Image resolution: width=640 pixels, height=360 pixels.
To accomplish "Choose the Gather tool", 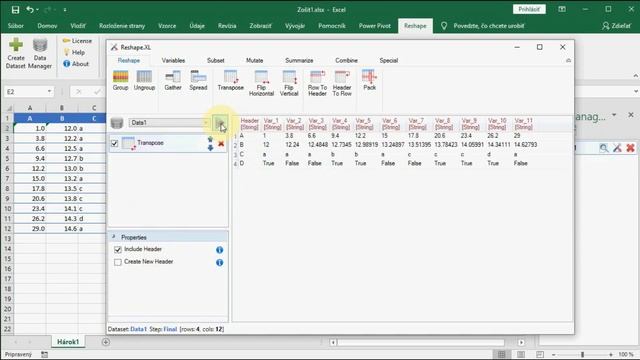I will tap(173, 80).
